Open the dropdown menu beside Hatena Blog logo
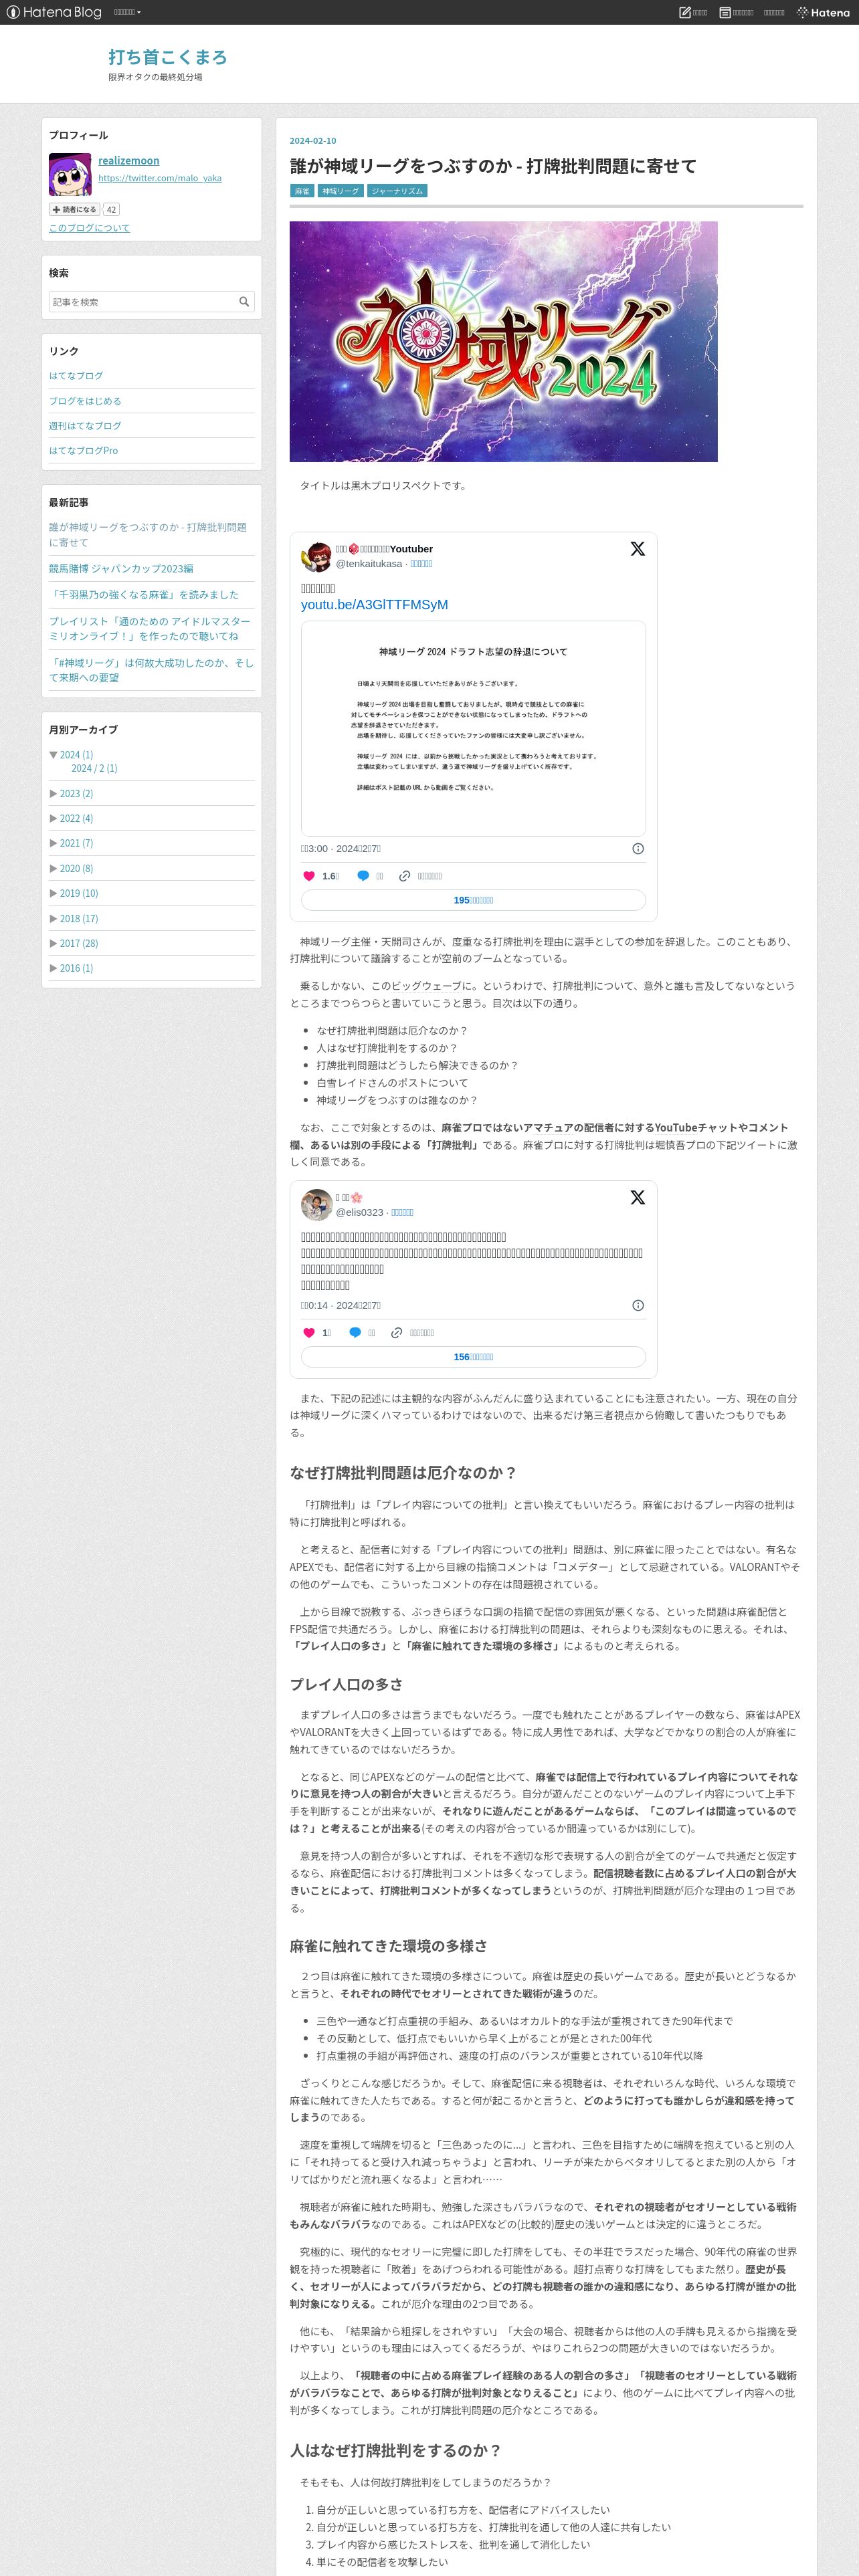This screenshot has height=2576, width=859. click(127, 12)
